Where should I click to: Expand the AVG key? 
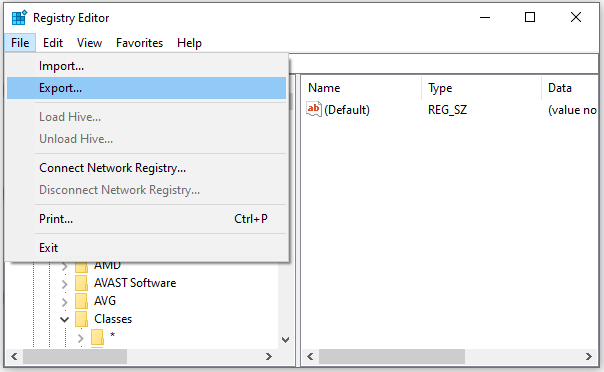[x=65, y=302]
